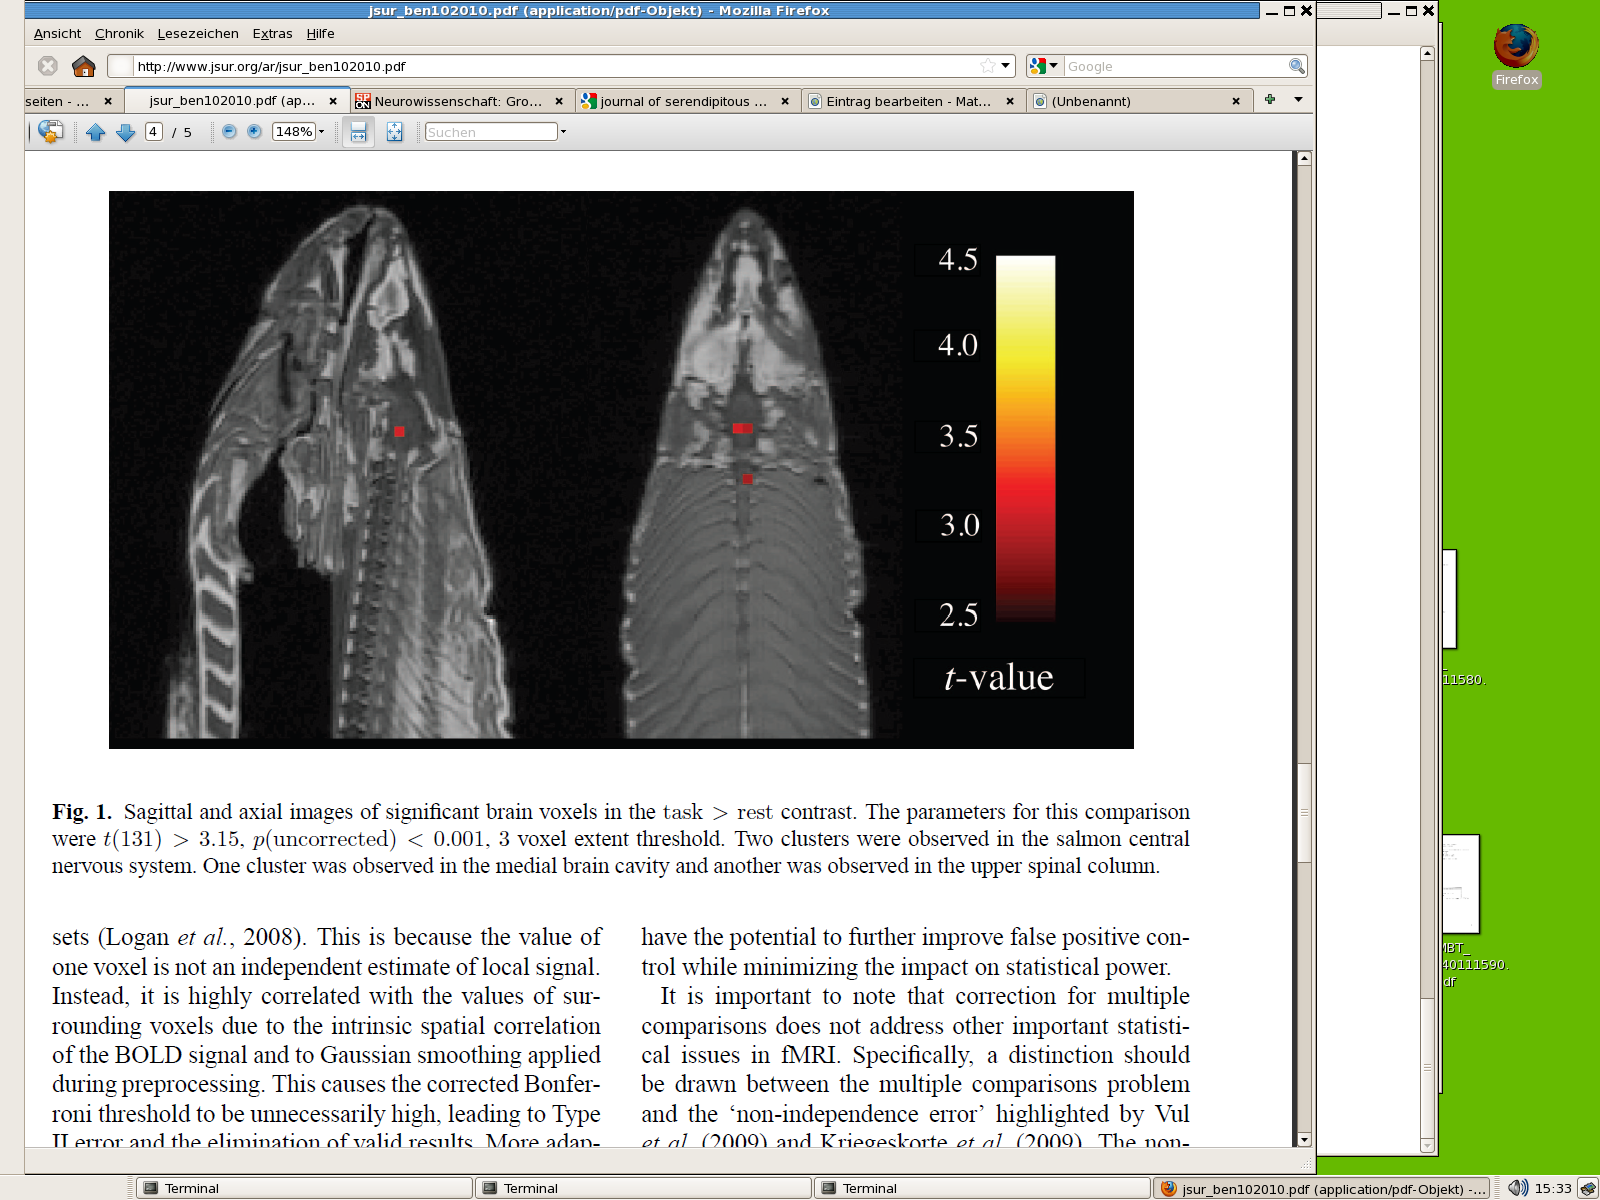1600x1200 pixels.
Task: Click first Terminal button in taskbar
Action: coord(304,1188)
